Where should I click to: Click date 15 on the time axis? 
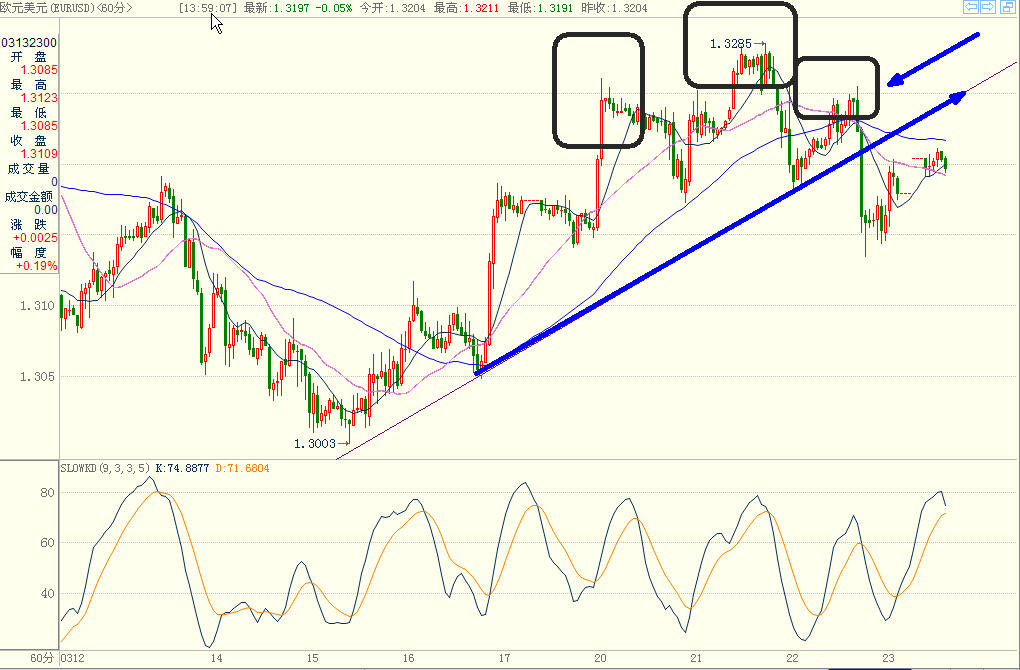coord(312,658)
